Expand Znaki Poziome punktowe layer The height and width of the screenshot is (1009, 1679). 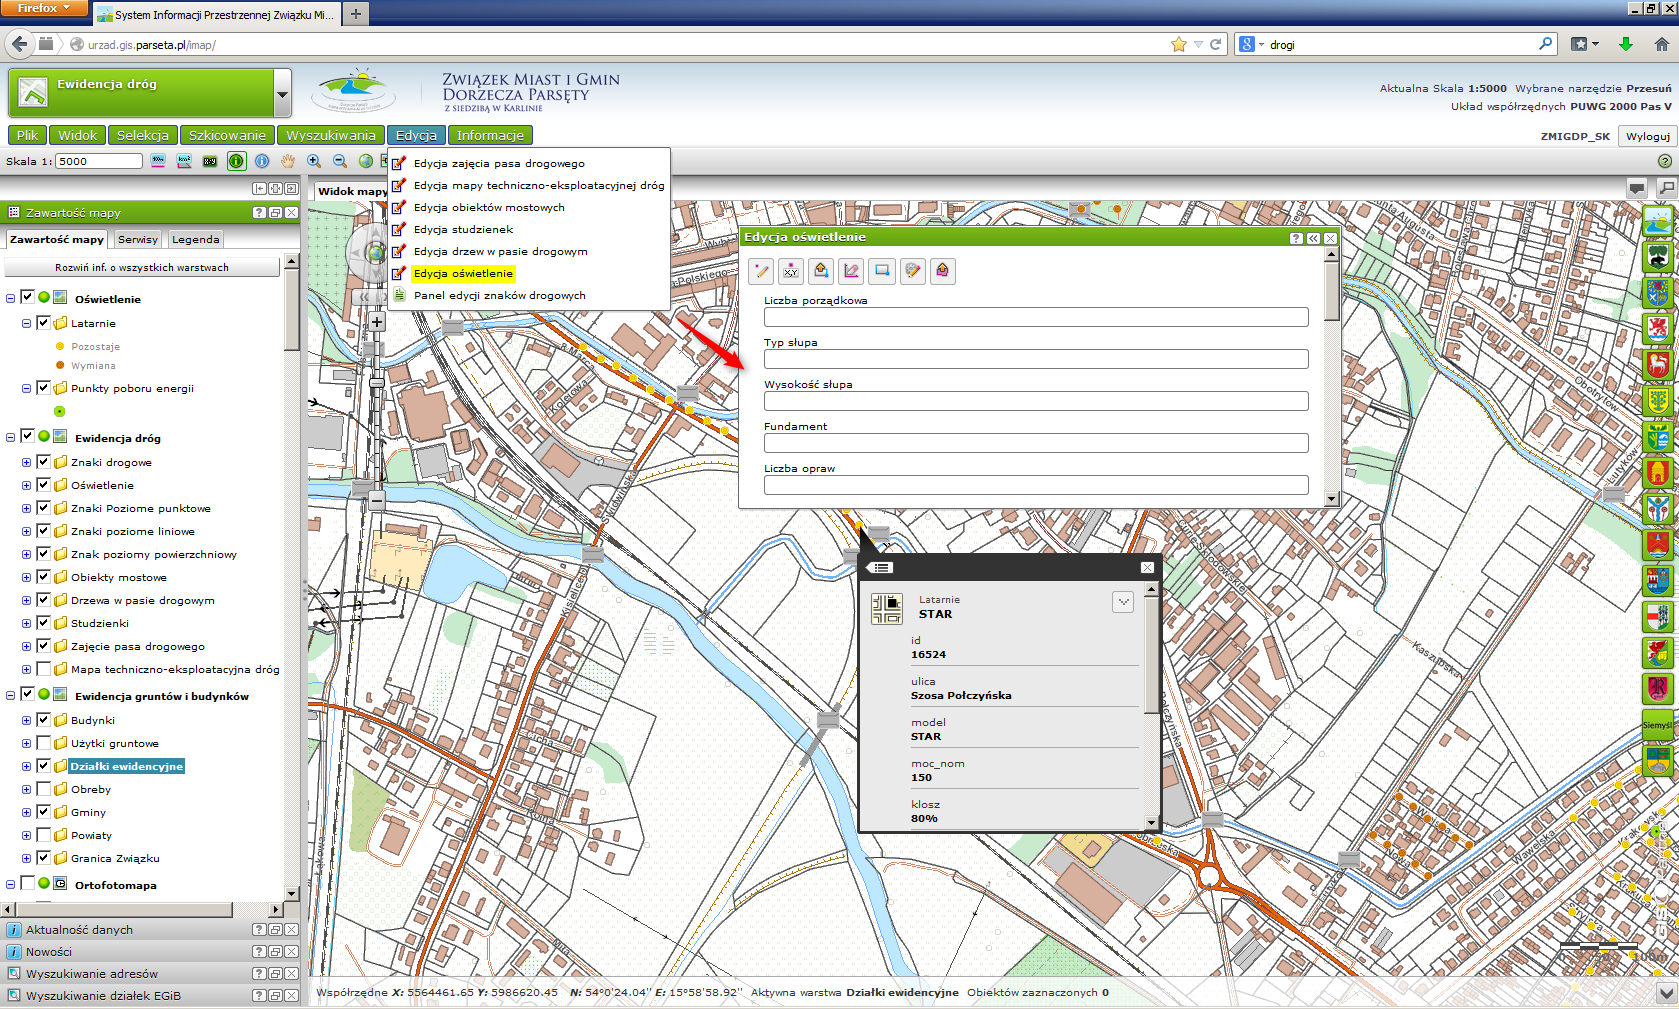pyautogui.click(x=27, y=508)
